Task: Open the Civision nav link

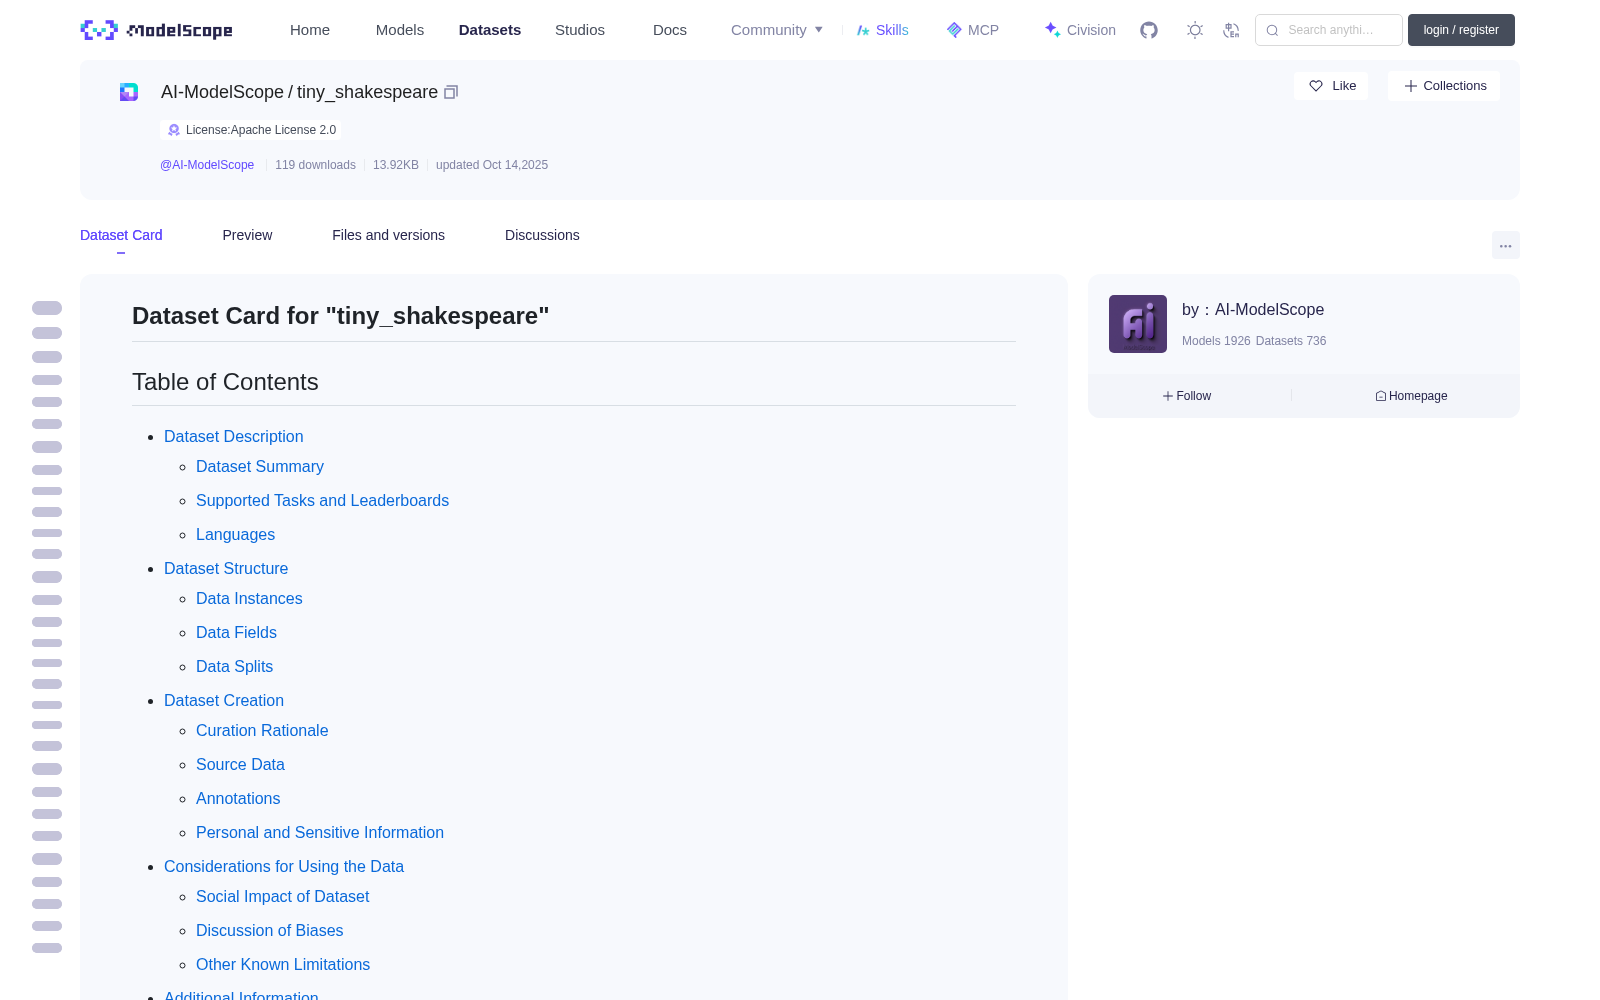Action: [1080, 30]
